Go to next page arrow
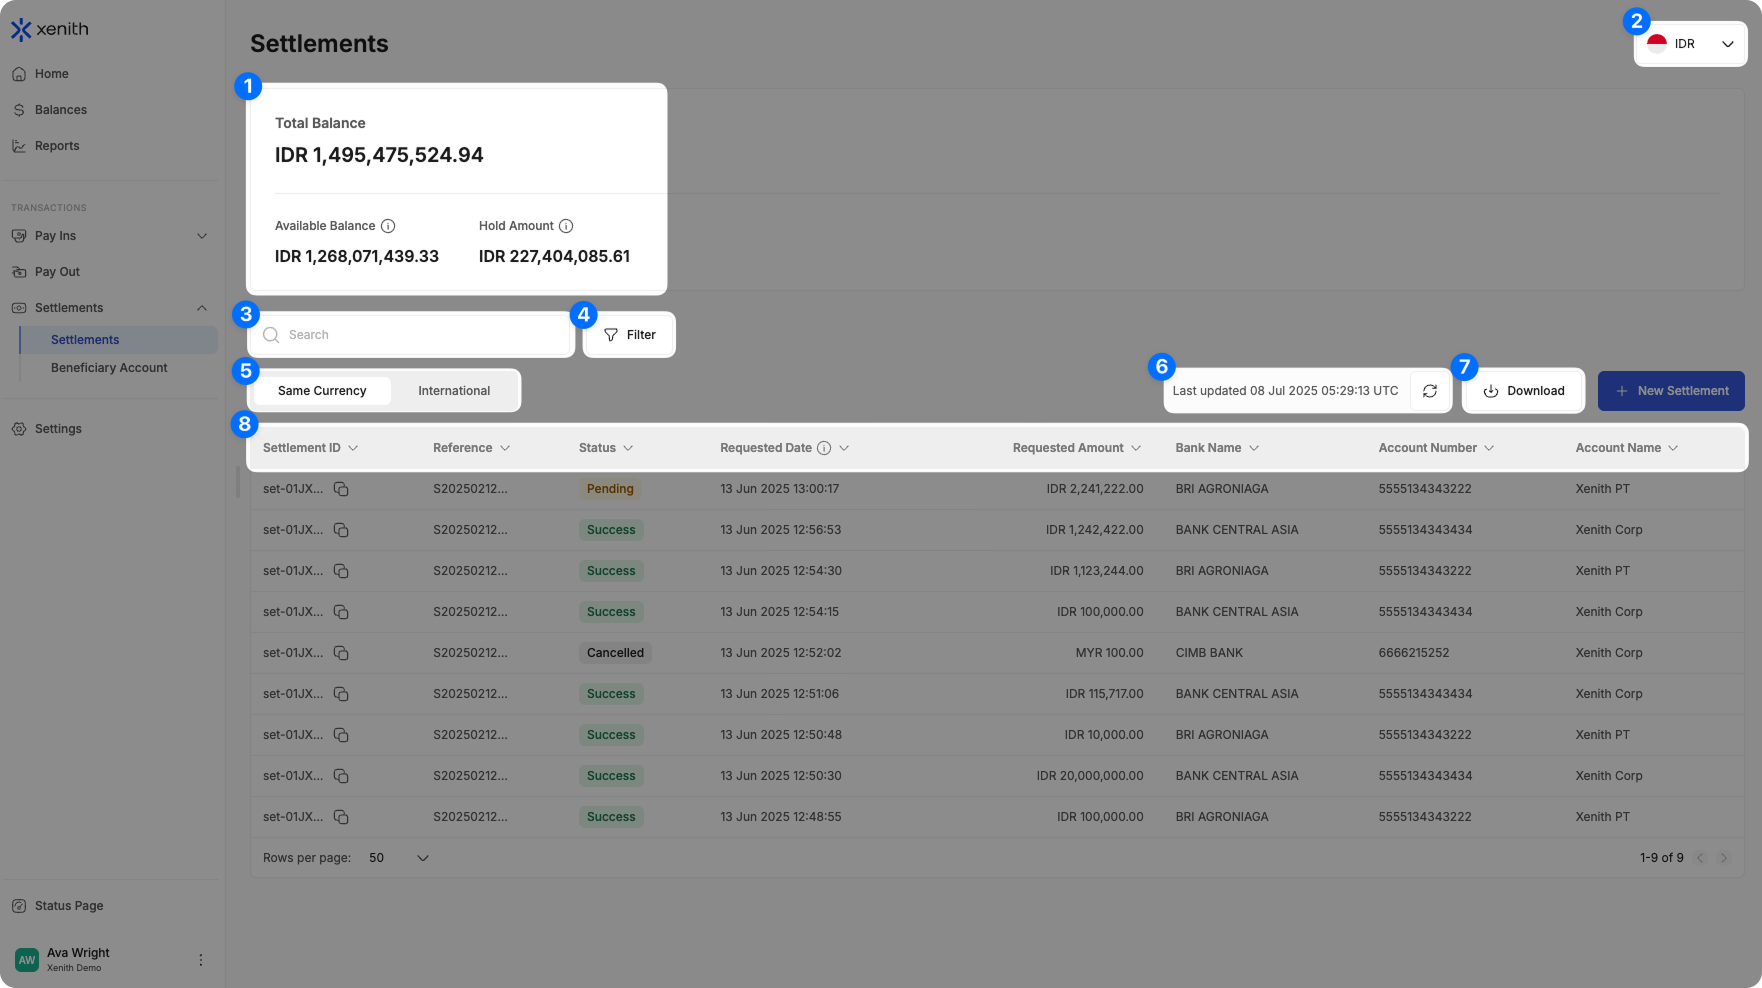The width and height of the screenshot is (1762, 988). click(1724, 858)
